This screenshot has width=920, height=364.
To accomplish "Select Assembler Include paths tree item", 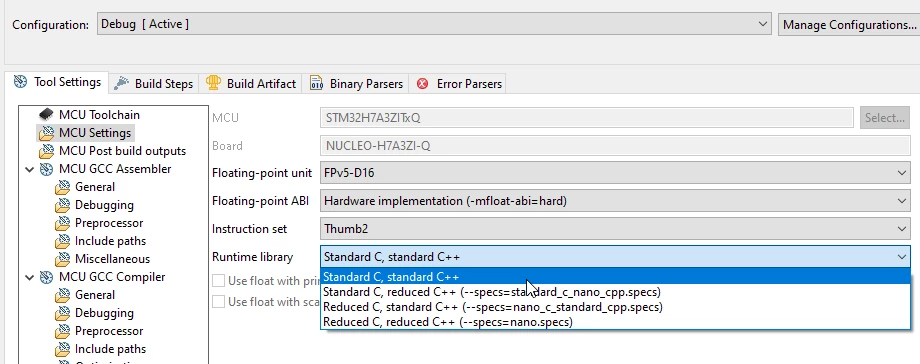I will (110, 241).
